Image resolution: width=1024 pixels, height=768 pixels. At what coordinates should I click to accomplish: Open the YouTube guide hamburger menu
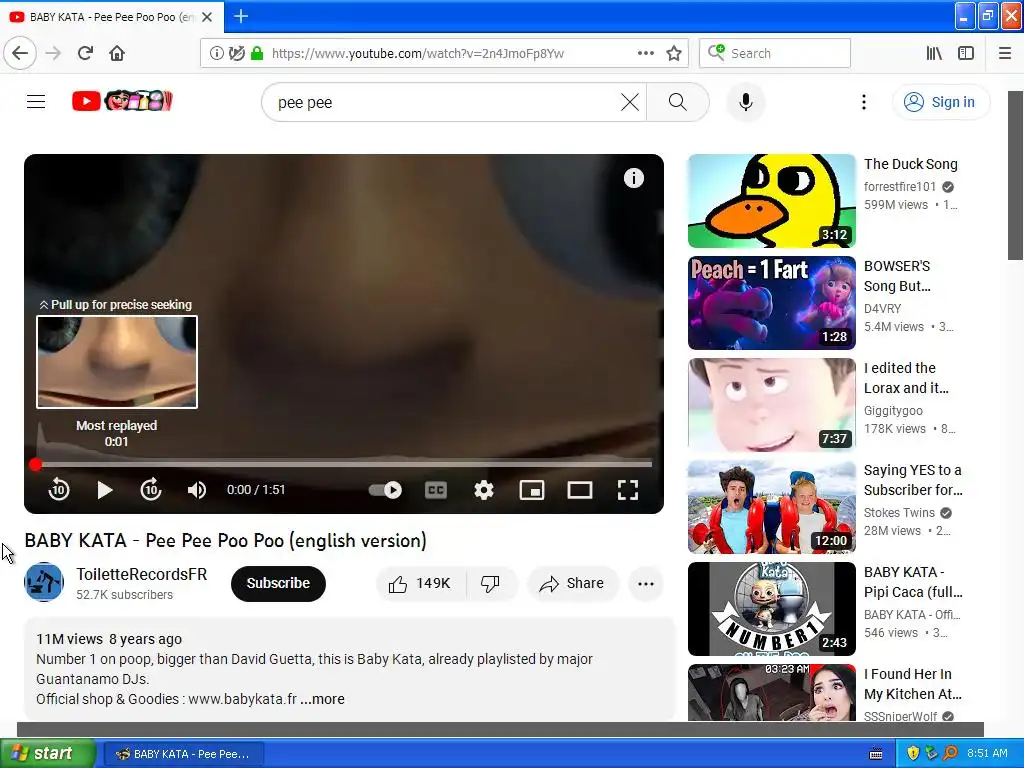click(36, 101)
